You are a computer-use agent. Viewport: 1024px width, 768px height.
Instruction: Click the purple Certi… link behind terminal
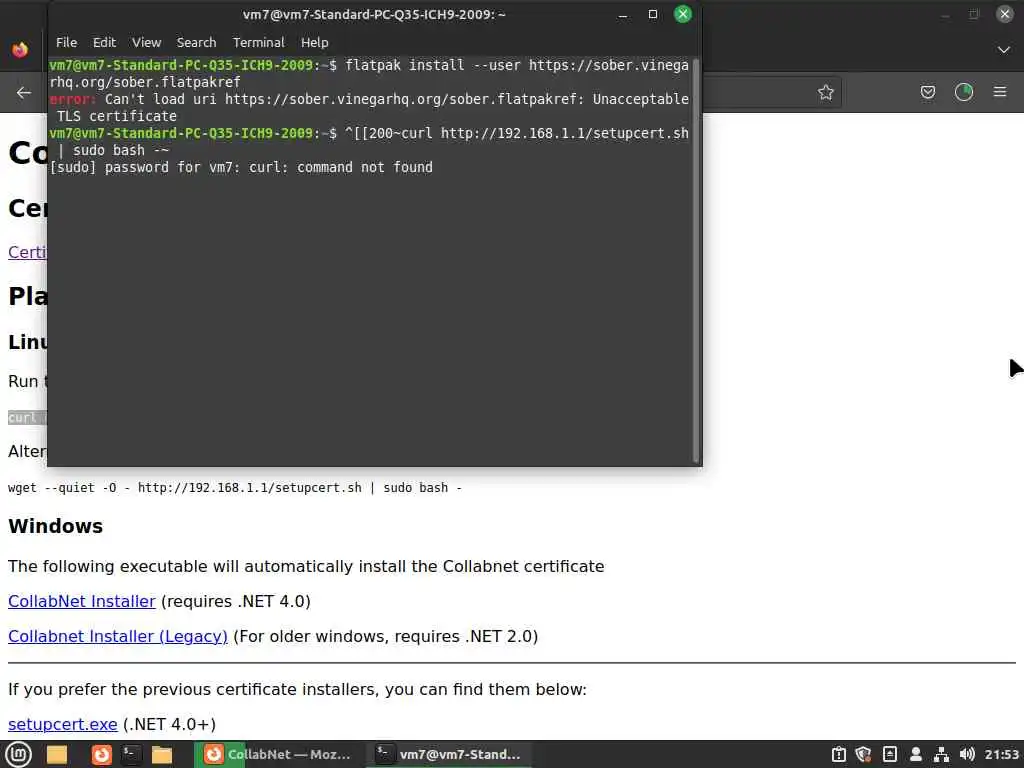27,252
